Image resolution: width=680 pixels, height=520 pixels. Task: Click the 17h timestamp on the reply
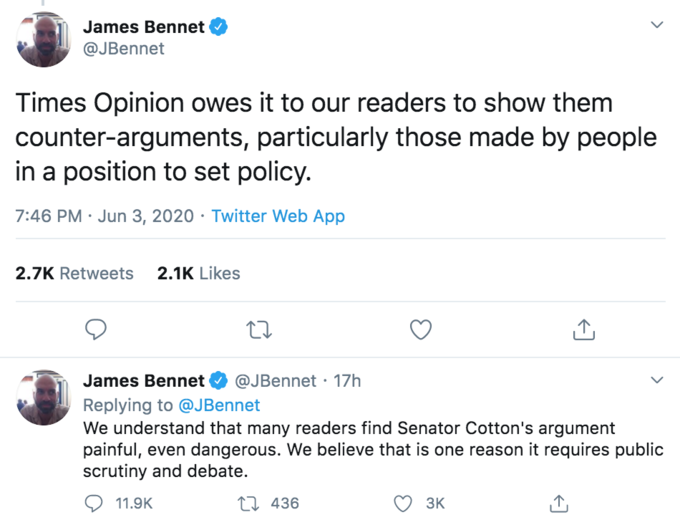347,381
